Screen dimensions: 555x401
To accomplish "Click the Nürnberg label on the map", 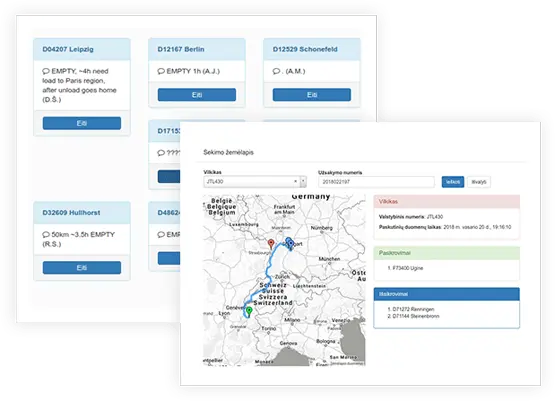I will click(321, 228).
